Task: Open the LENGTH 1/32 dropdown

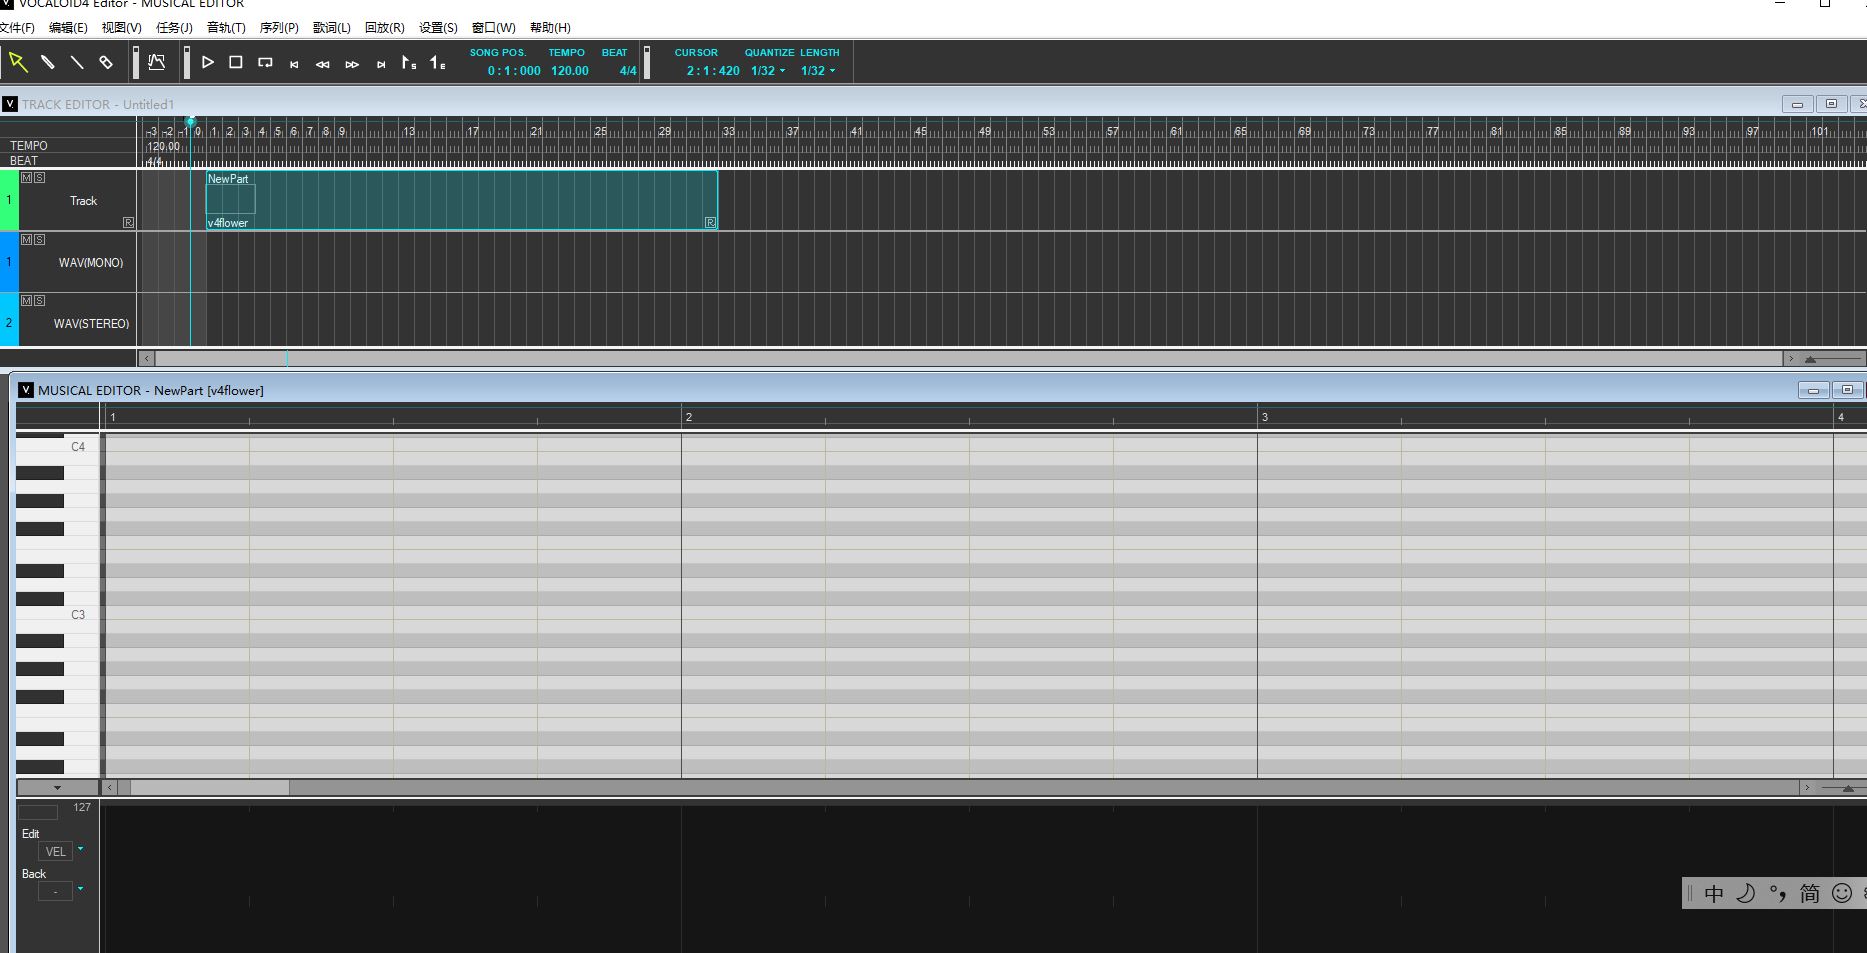Action: (818, 71)
